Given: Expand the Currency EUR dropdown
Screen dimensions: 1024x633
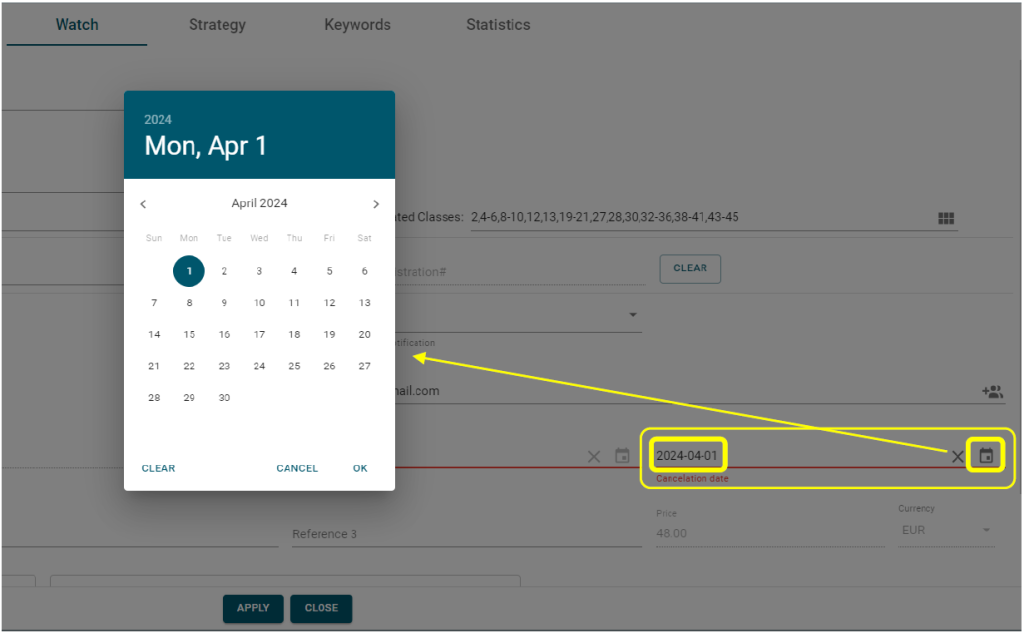Looking at the screenshot, I should (x=946, y=530).
